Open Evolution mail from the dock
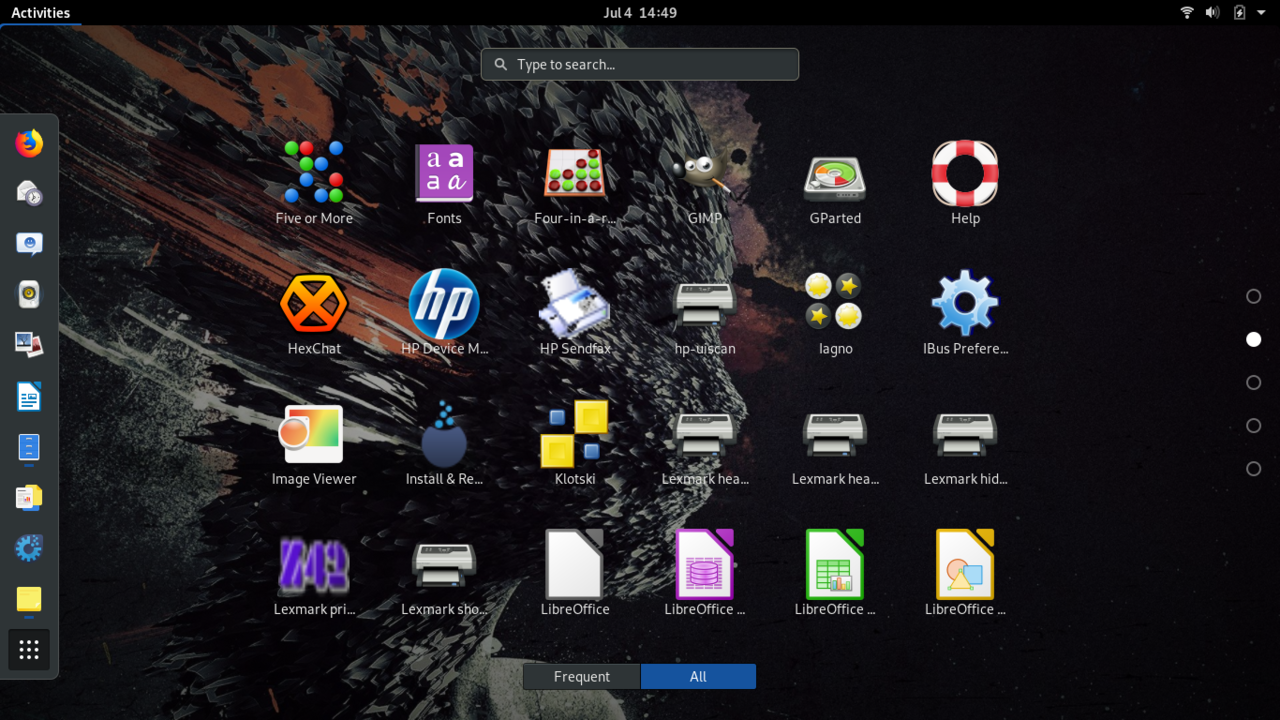This screenshot has width=1280, height=720. tap(29, 193)
